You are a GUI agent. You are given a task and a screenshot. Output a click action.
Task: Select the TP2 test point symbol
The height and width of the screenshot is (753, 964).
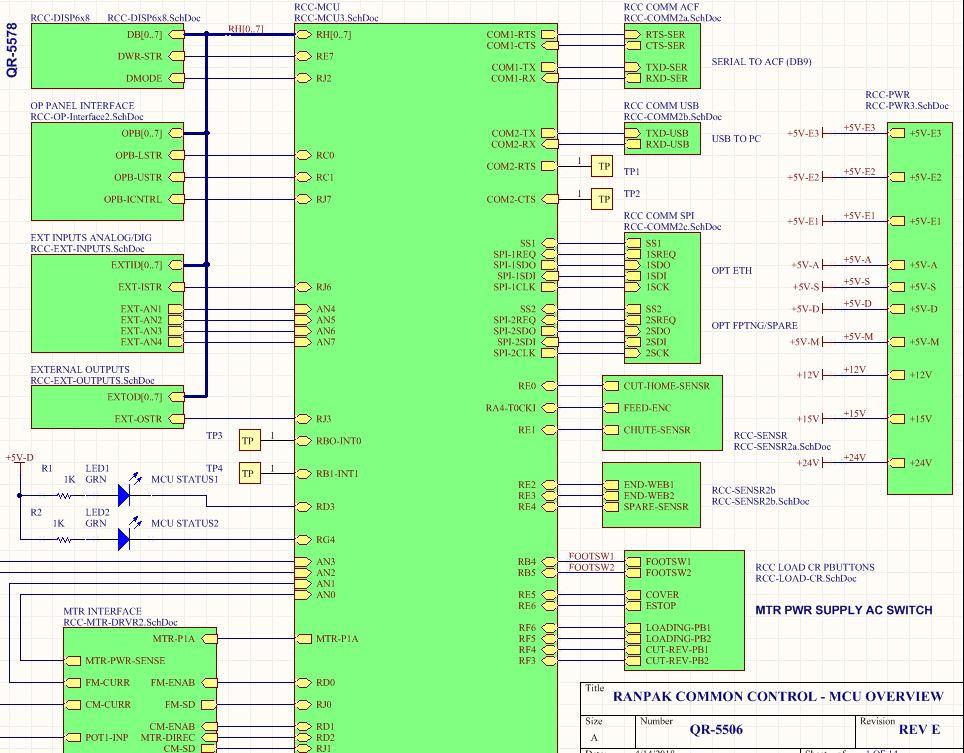602,199
